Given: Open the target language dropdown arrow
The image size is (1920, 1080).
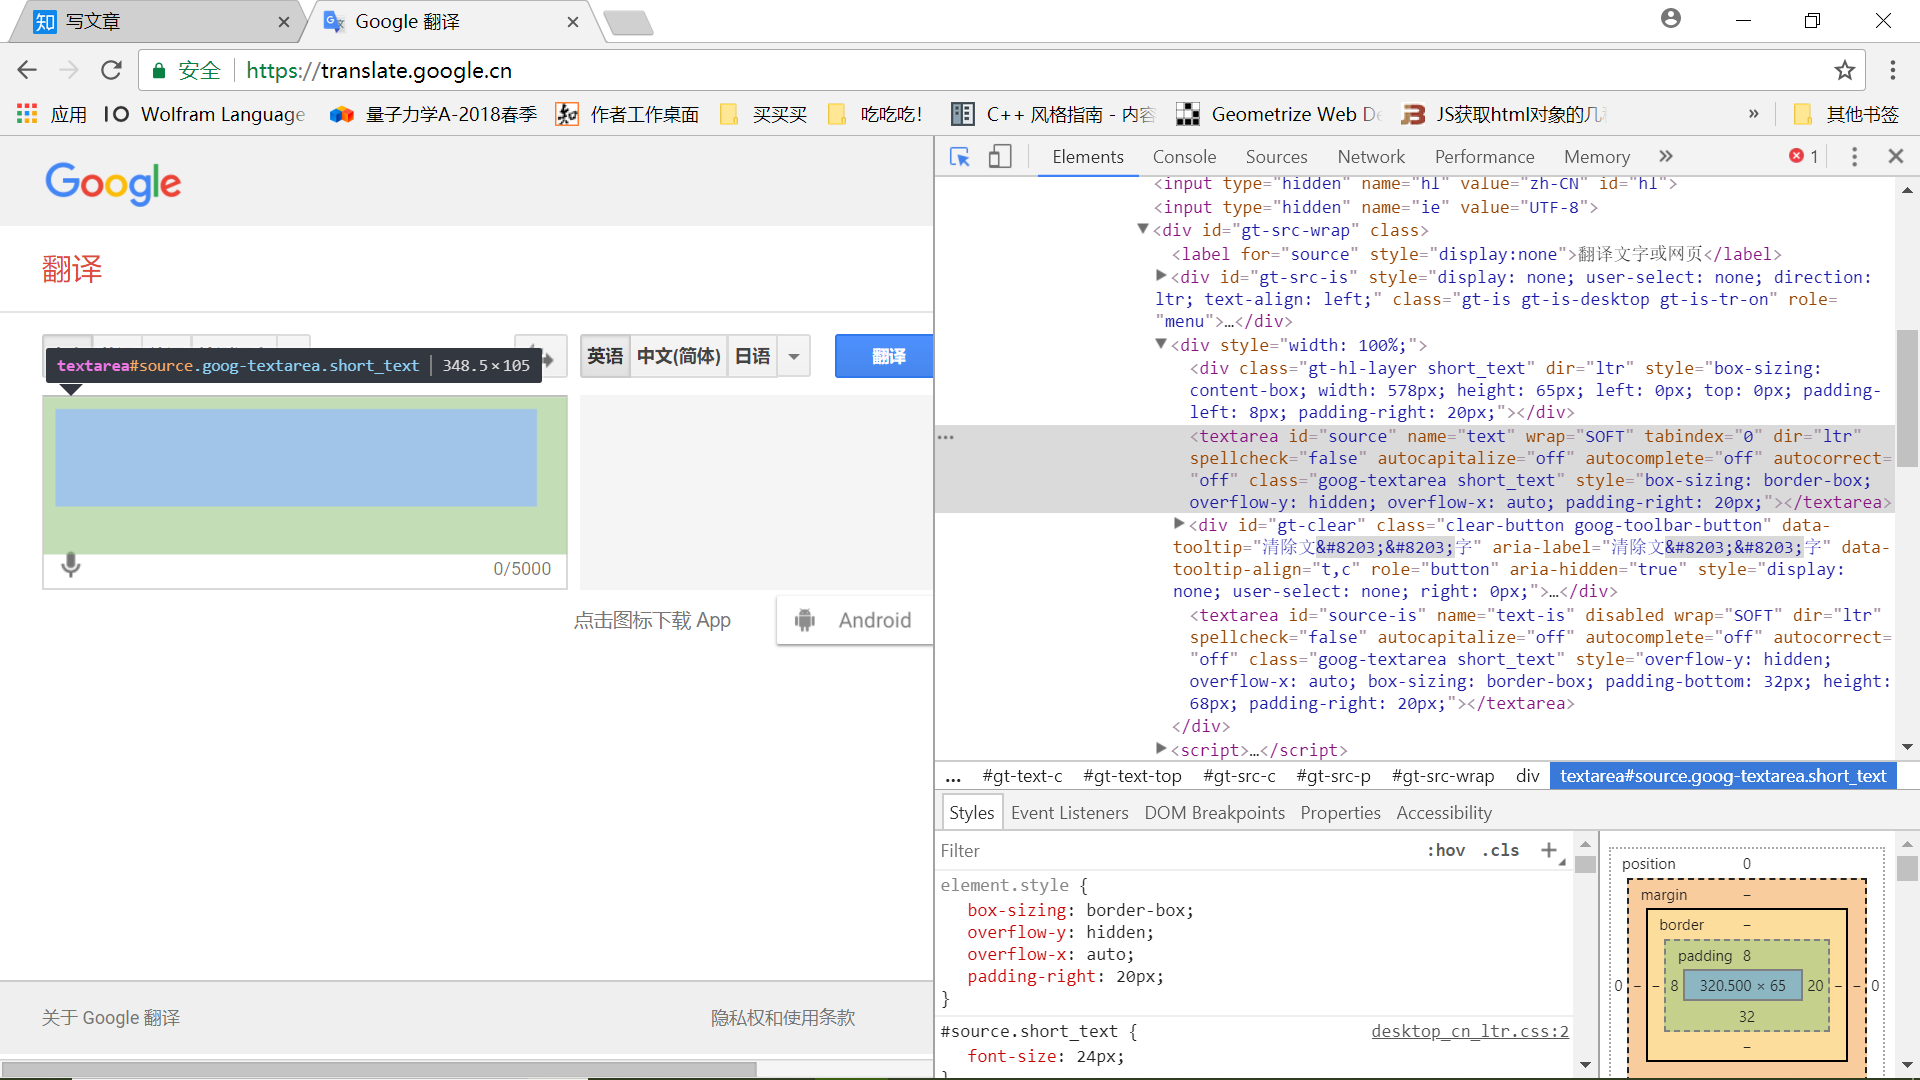Looking at the screenshot, I should click(794, 356).
